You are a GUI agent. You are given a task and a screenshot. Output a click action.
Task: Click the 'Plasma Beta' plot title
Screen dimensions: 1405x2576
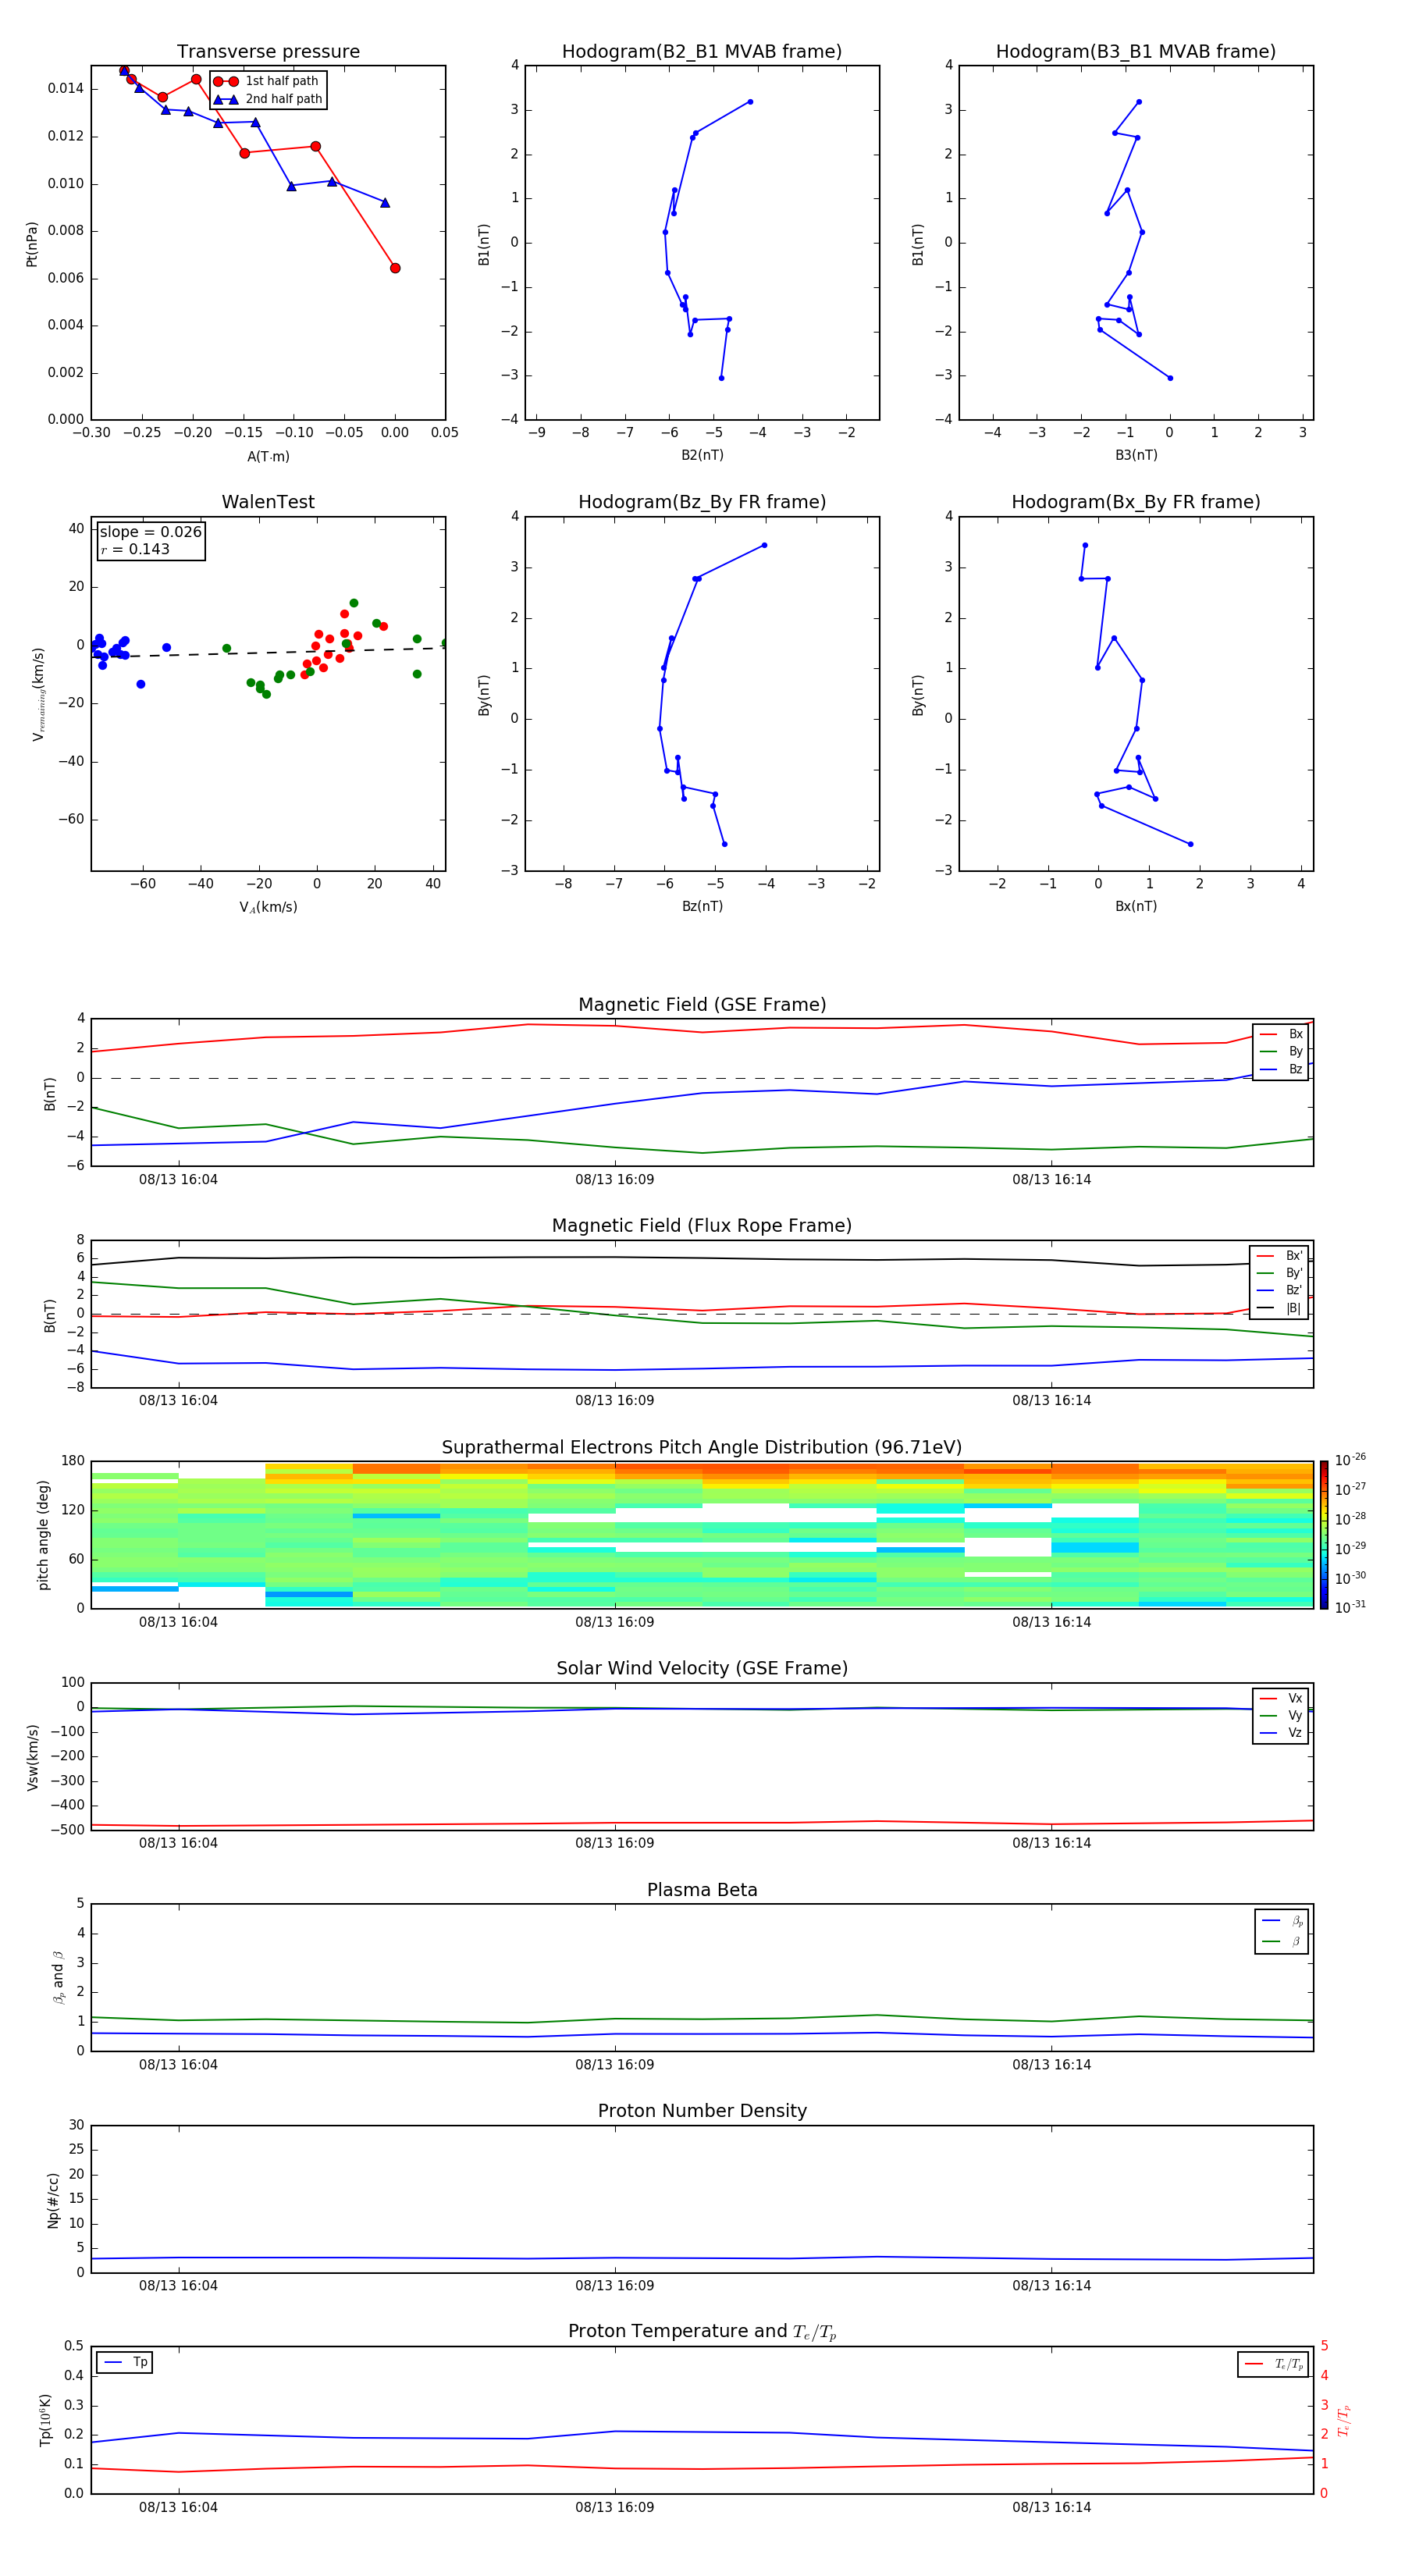tap(702, 1890)
